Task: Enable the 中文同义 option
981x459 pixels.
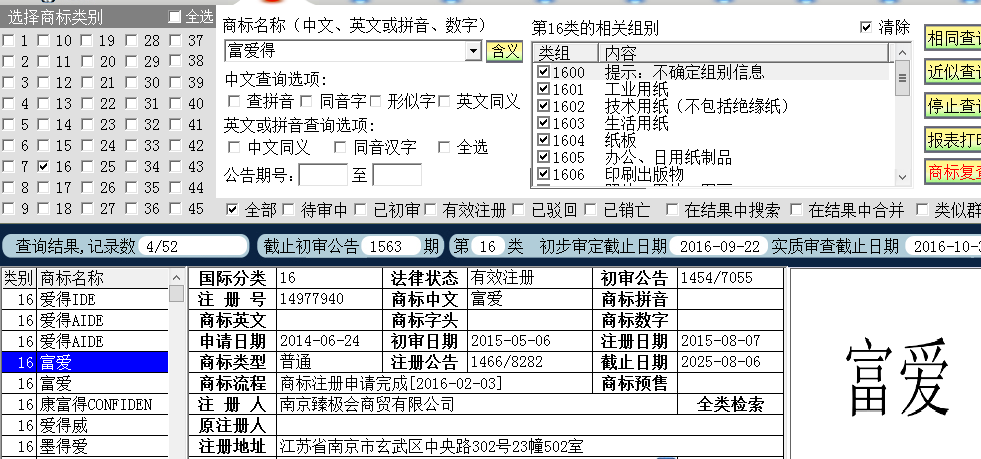Action: click(234, 147)
